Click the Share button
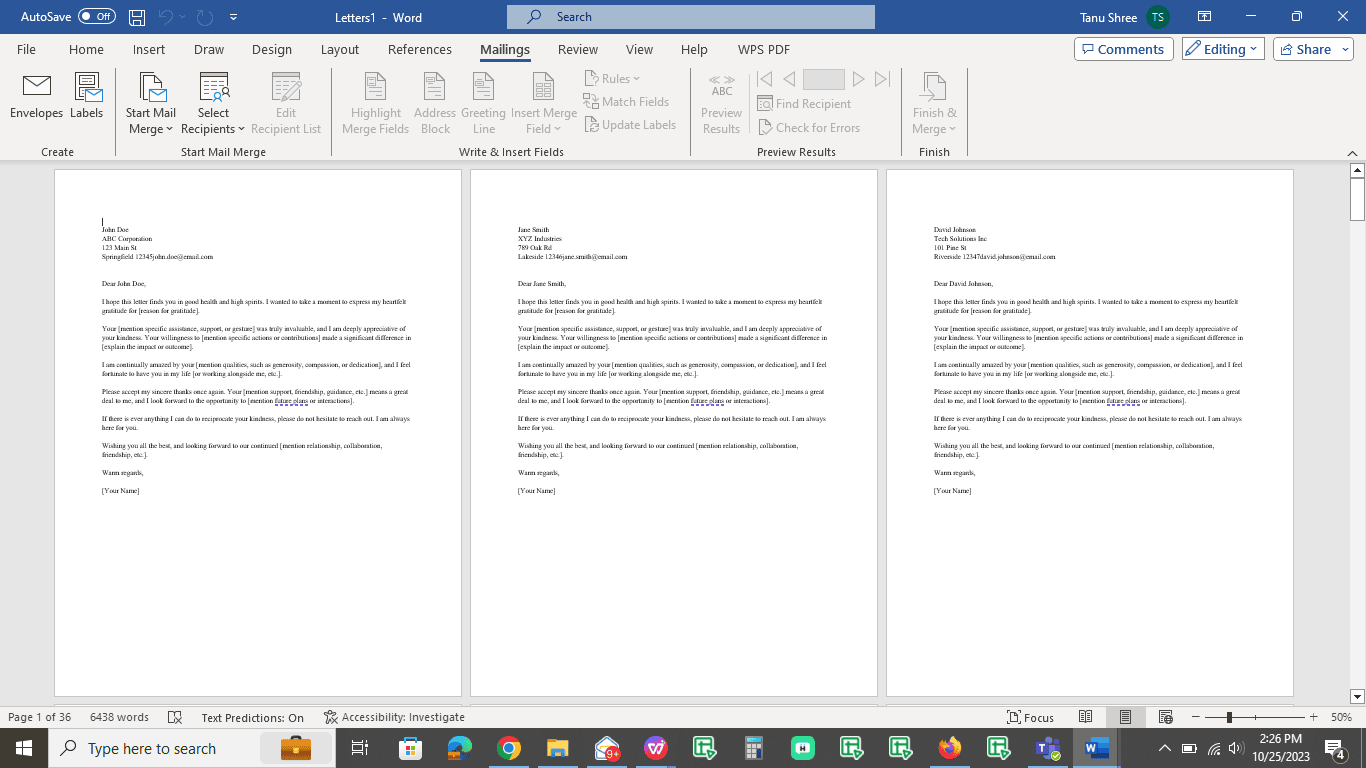 coord(1311,48)
